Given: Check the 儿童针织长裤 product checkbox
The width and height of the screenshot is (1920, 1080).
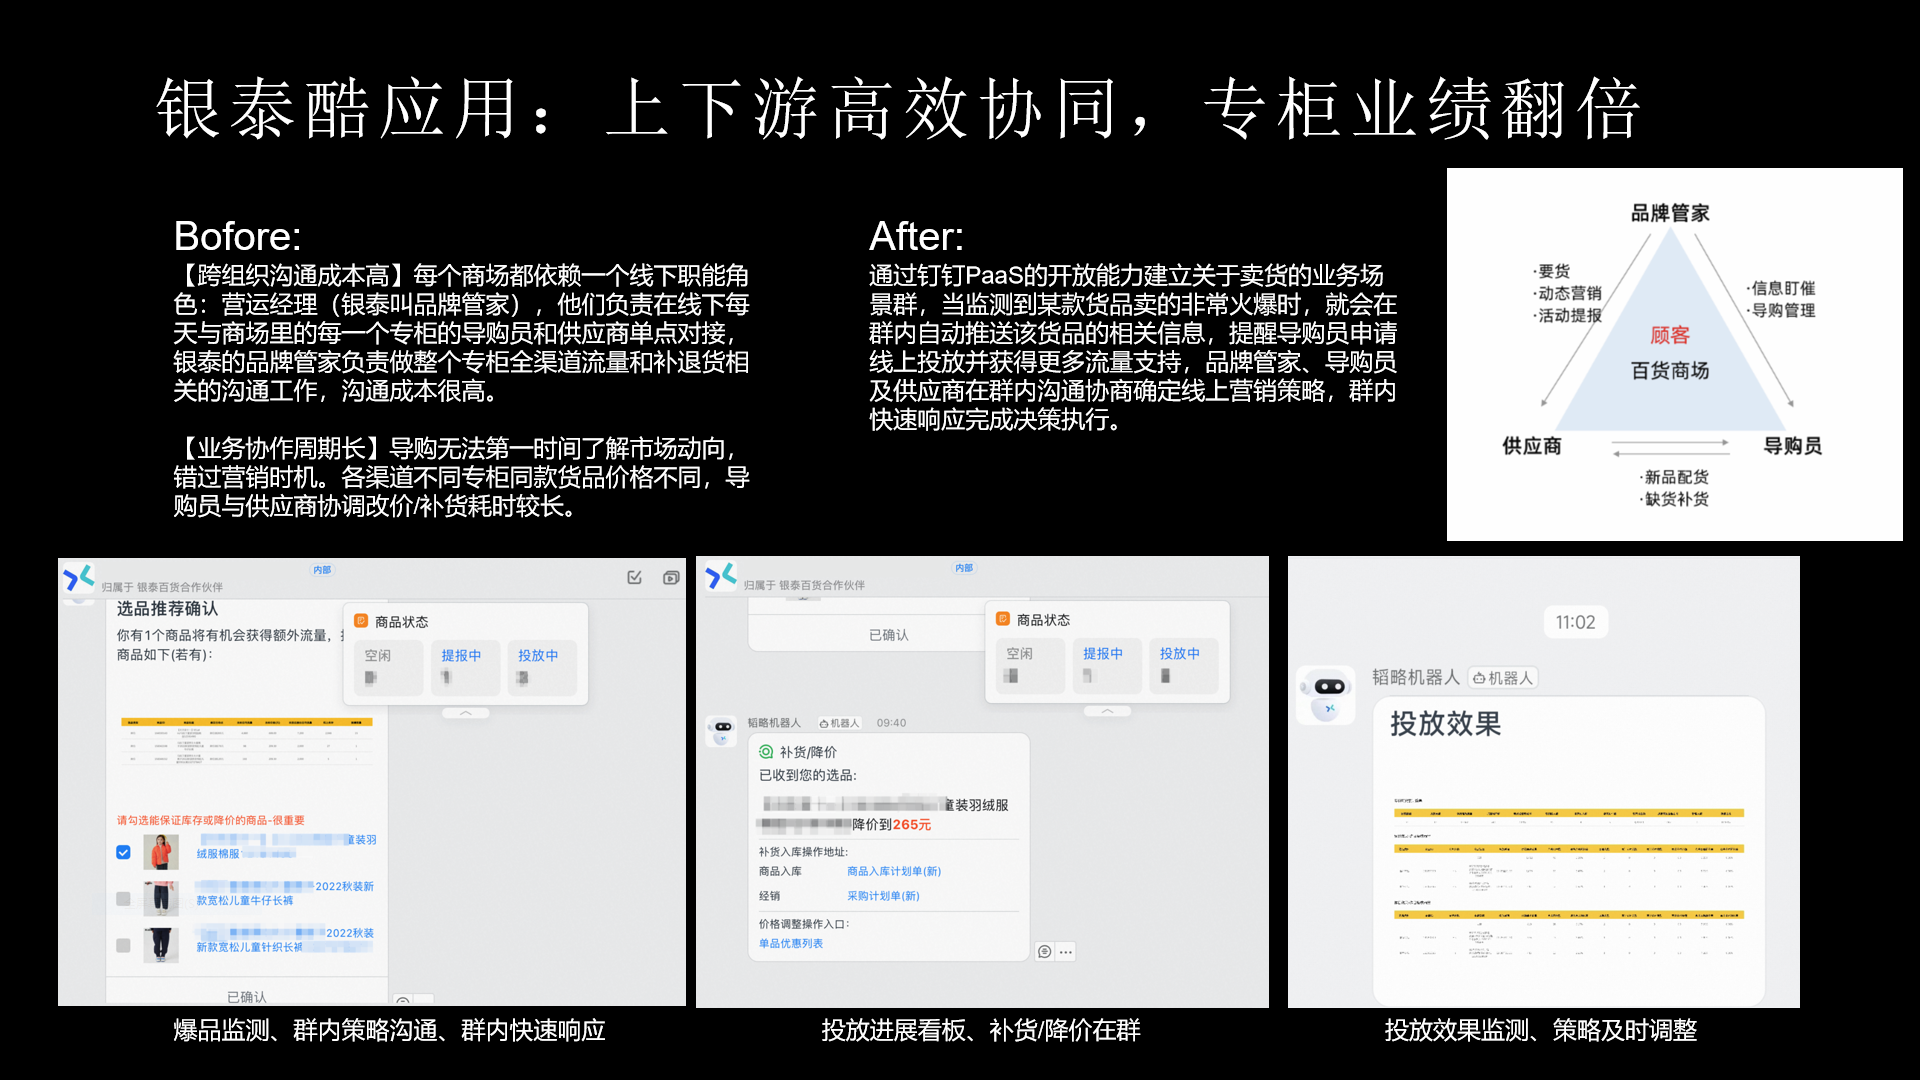Looking at the screenshot, I should 123,945.
